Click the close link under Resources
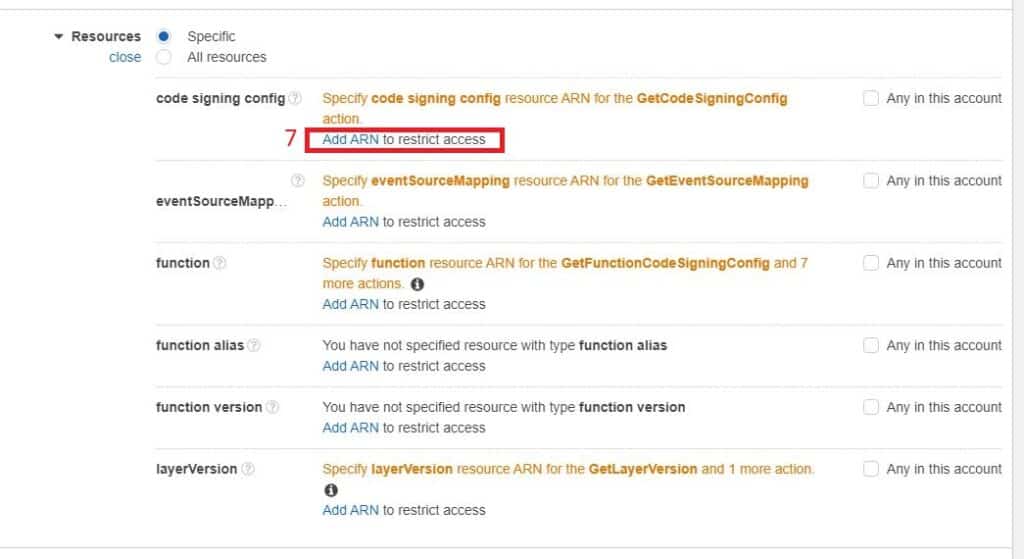This screenshot has width=1024, height=559. pyautogui.click(x=125, y=57)
